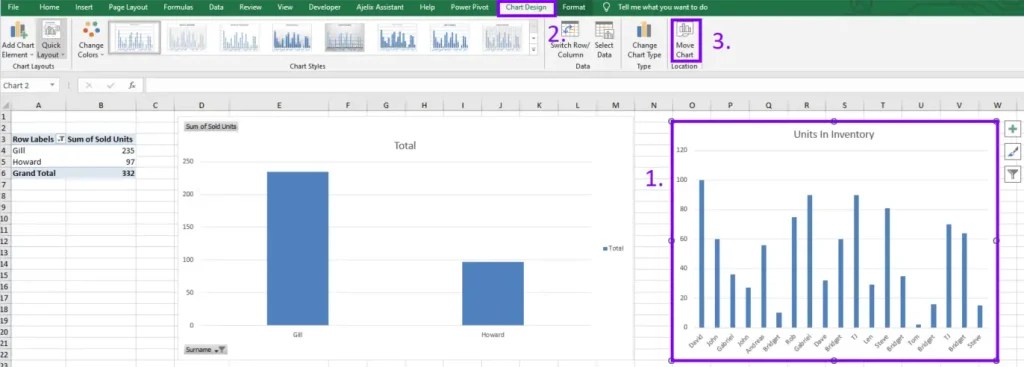
Task: Select the highlighted first chart style thumbnail
Action: point(134,37)
